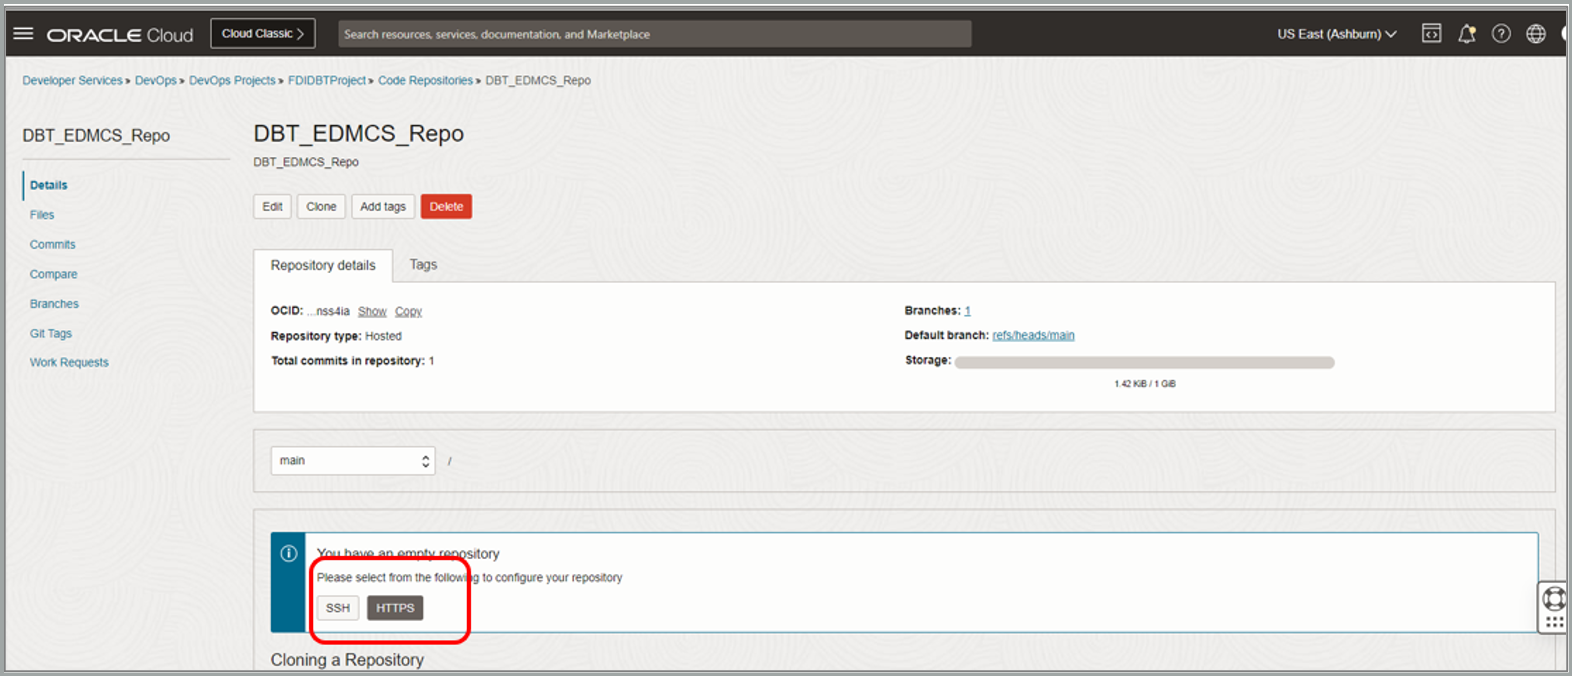The height and width of the screenshot is (676, 1572).
Task: Open Git Tags in the sidebar
Action: pyautogui.click(x=51, y=334)
